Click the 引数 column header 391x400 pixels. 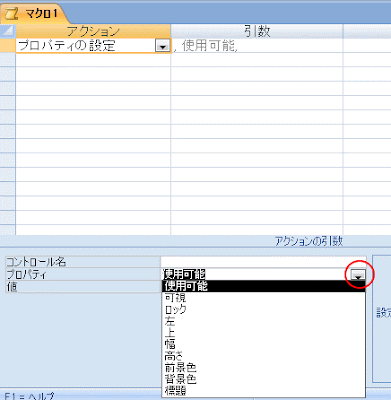[257, 31]
